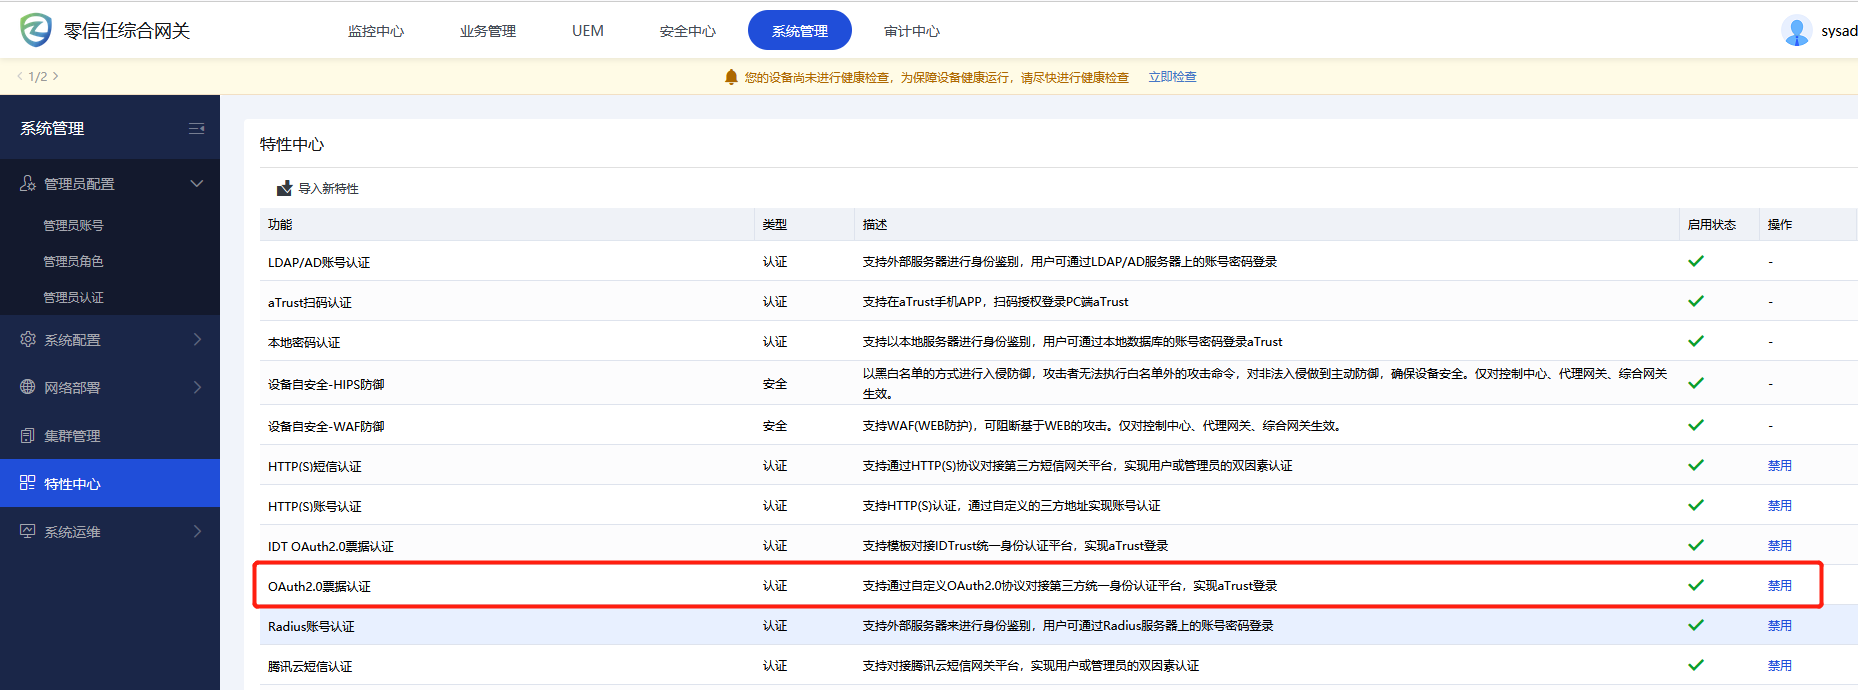Collapse the administrator configuration section

196,184
